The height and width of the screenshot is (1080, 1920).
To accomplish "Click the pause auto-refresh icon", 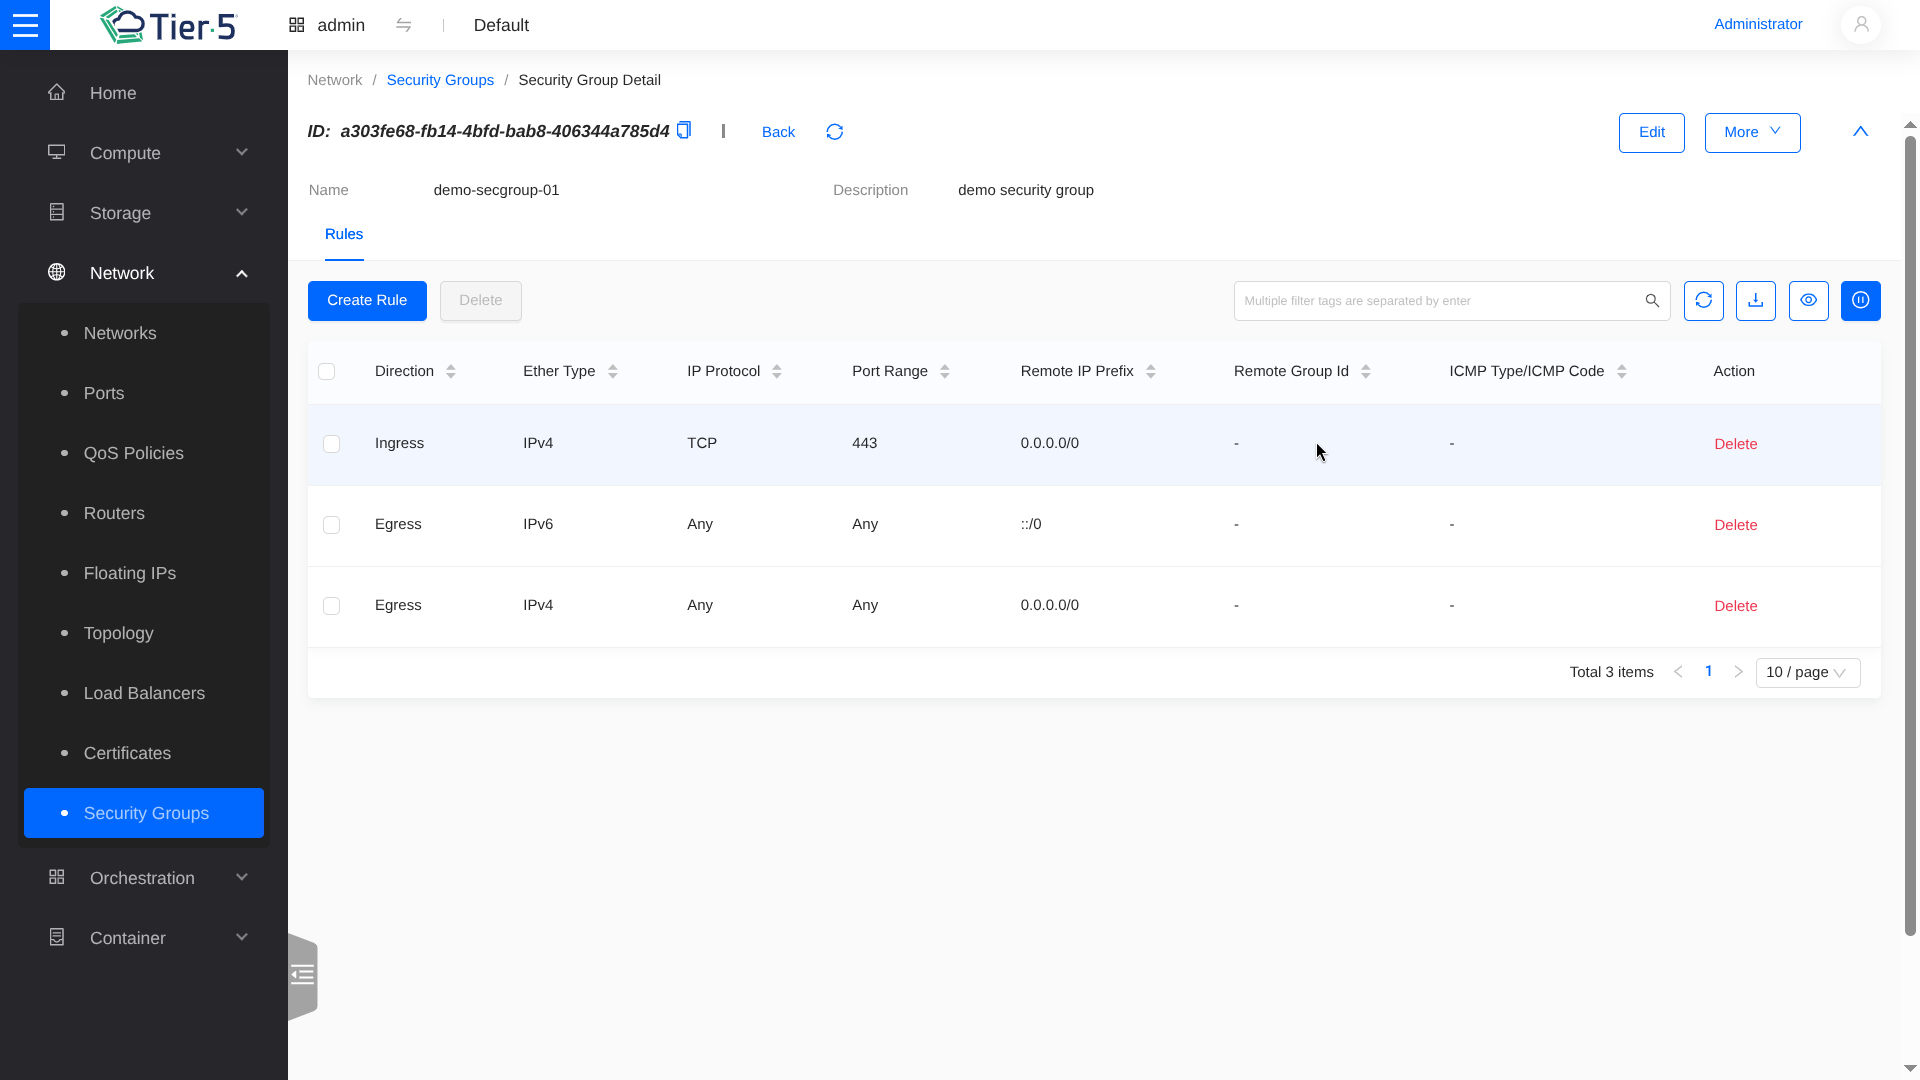I will [1860, 300].
